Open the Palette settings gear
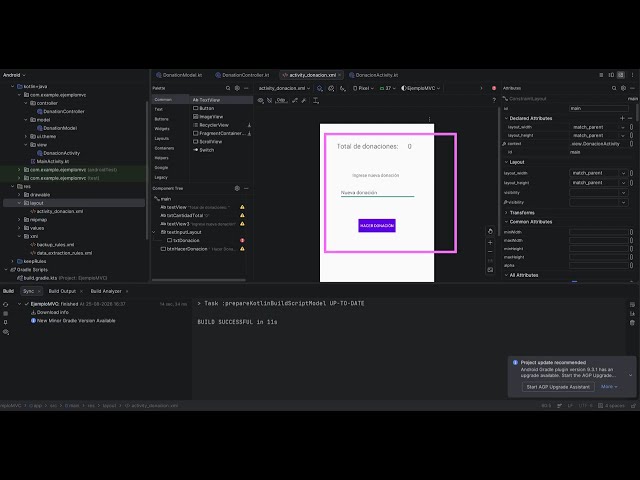Image resolution: width=640 pixels, height=480 pixels. [237, 88]
